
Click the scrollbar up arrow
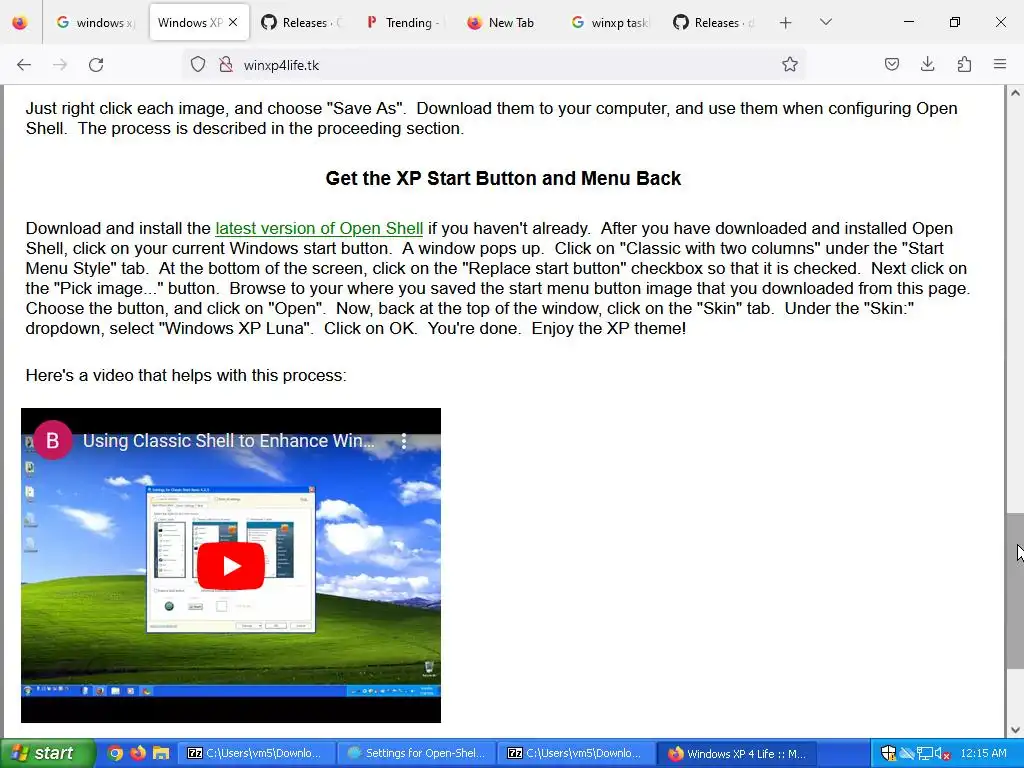(x=1015, y=93)
